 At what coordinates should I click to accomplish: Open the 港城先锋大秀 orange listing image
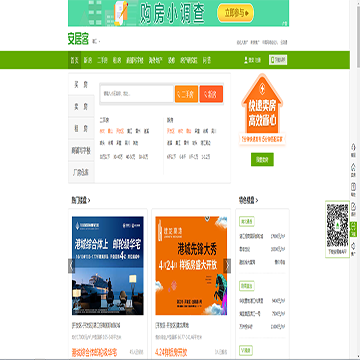191,266
